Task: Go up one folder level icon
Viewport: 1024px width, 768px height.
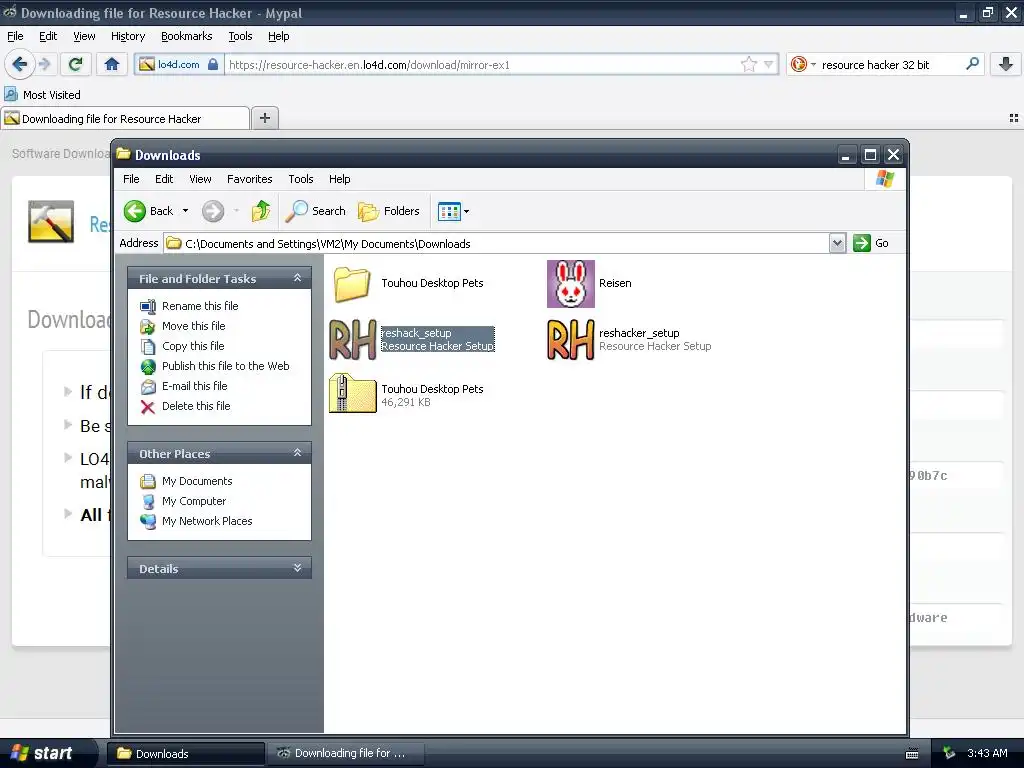Action: 261,211
